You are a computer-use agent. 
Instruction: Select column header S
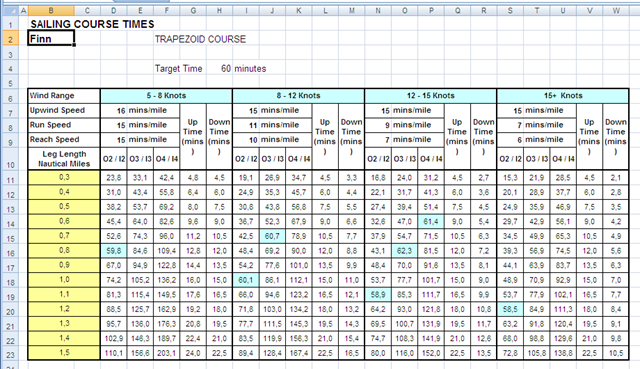[510, 11]
